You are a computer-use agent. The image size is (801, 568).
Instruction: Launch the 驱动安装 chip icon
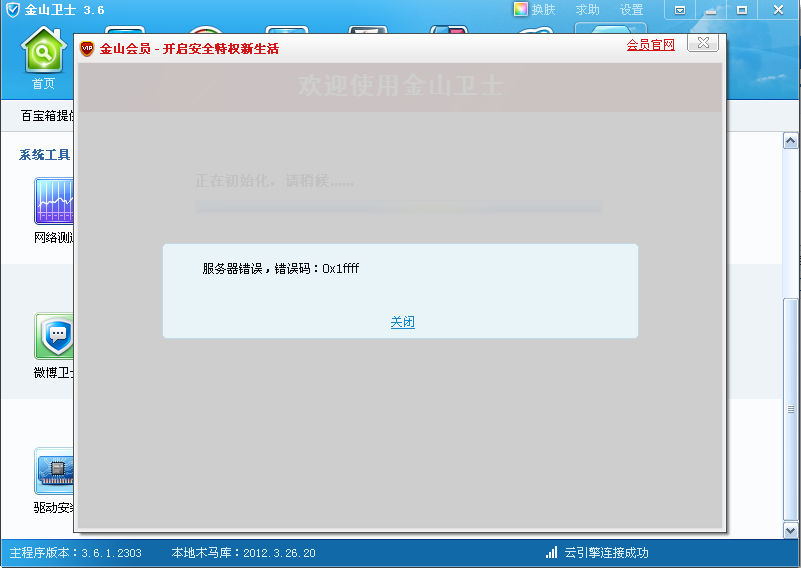[x=54, y=471]
